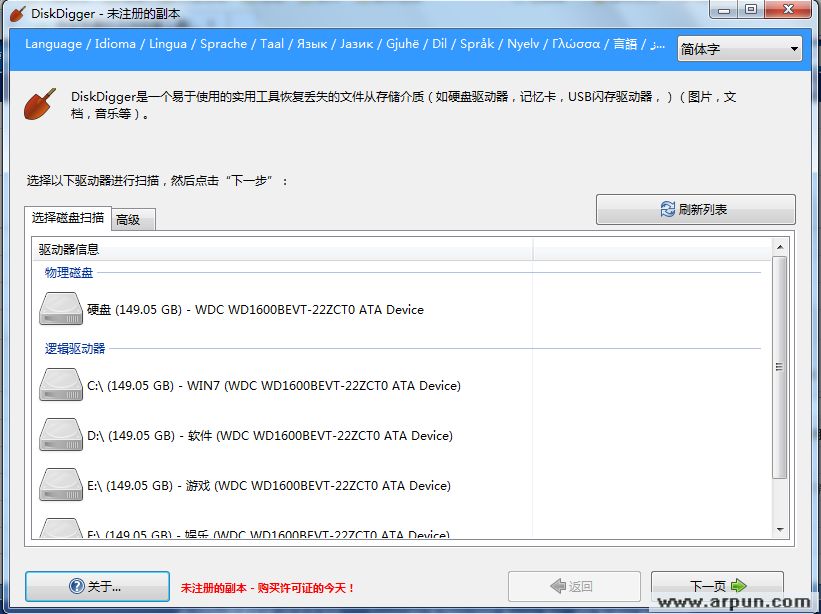Screen dimensions: 821x614
Task: Minimize the DiskDigger window
Action: click(x=725, y=9)
